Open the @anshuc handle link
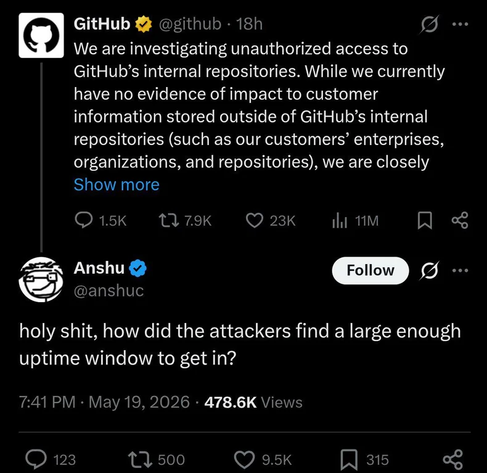Image resolution: width=487 pixels, height=473 pixels. click(x=109, y=291)
